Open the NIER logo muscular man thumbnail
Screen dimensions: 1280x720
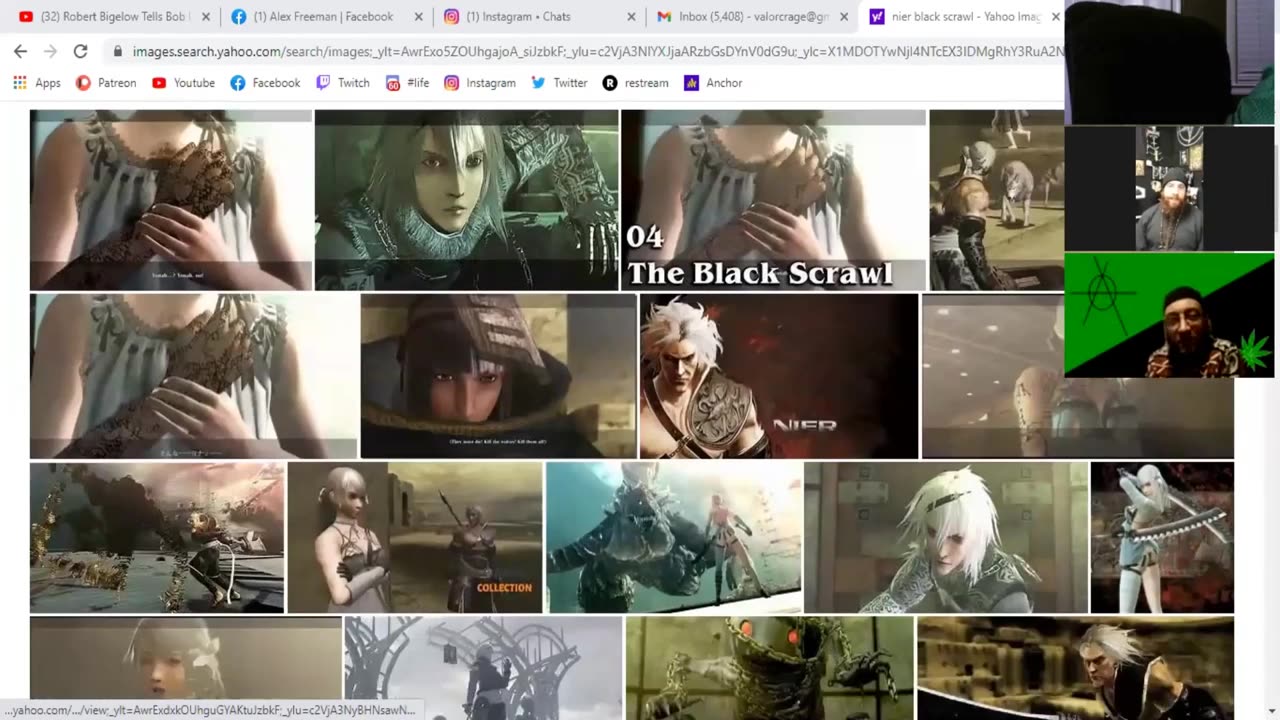pos(778,376)
